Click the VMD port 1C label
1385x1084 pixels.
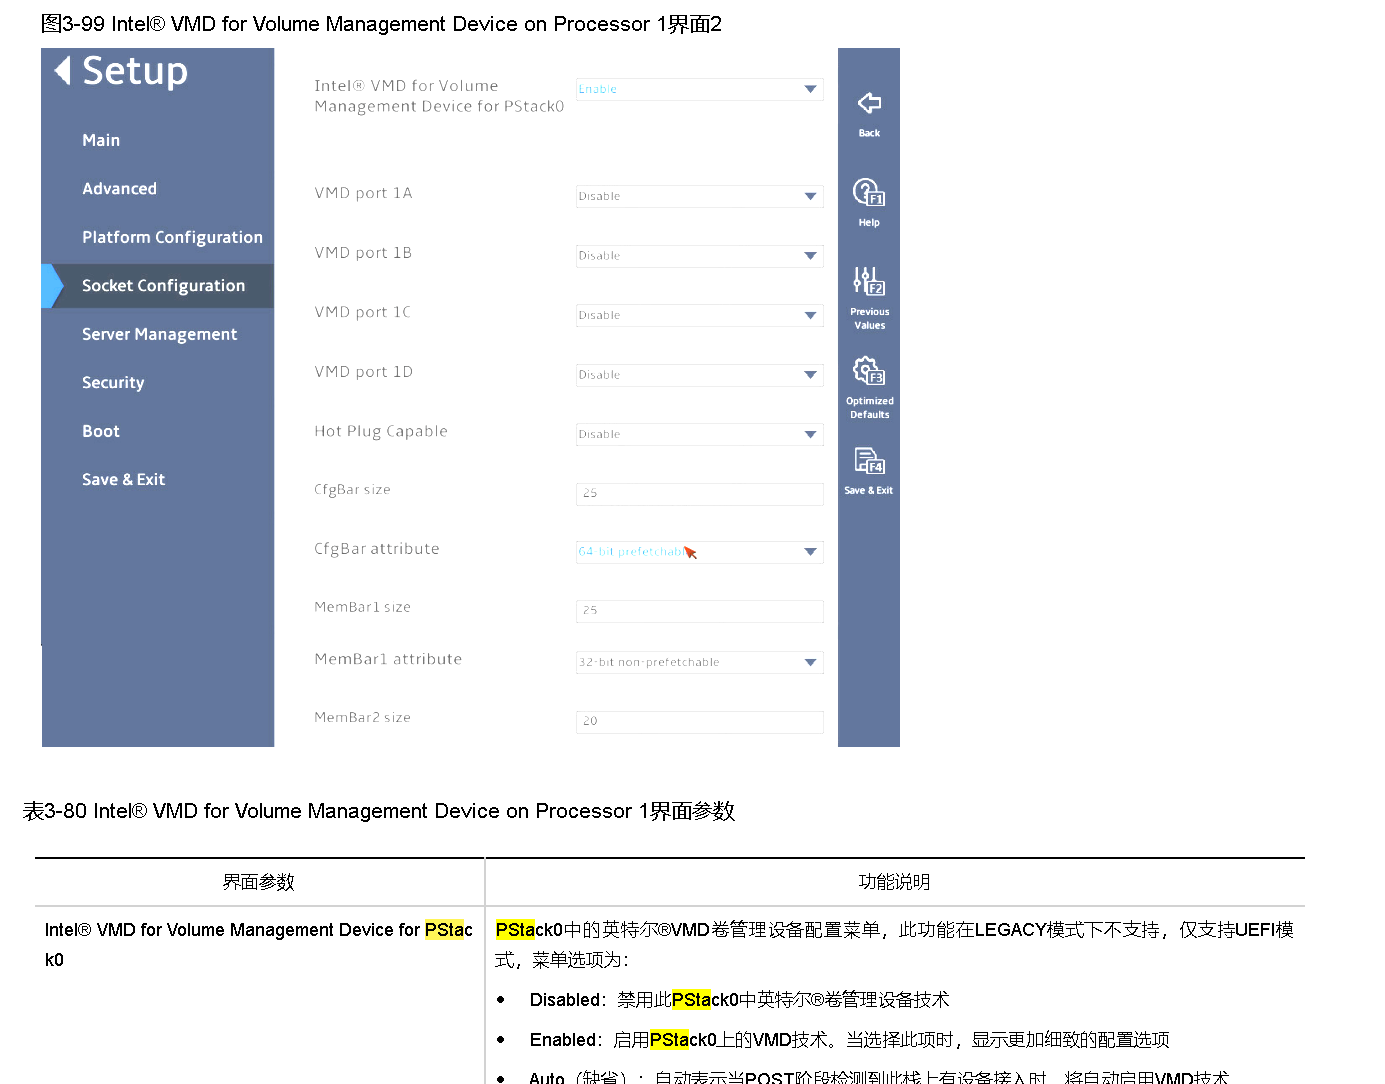coord(362,312)
